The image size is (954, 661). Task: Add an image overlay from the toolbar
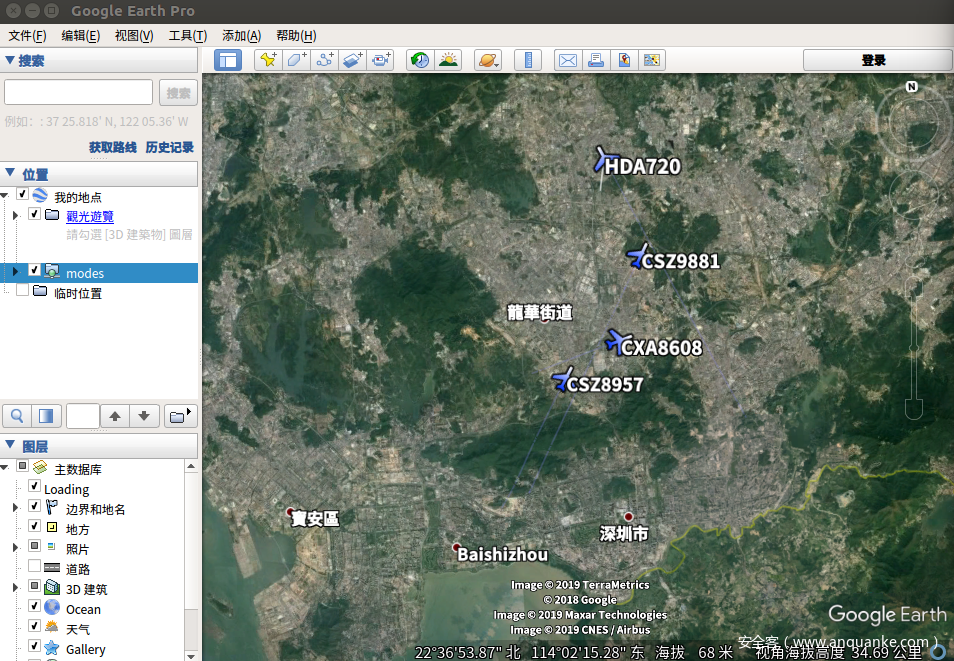click(353, 60)
